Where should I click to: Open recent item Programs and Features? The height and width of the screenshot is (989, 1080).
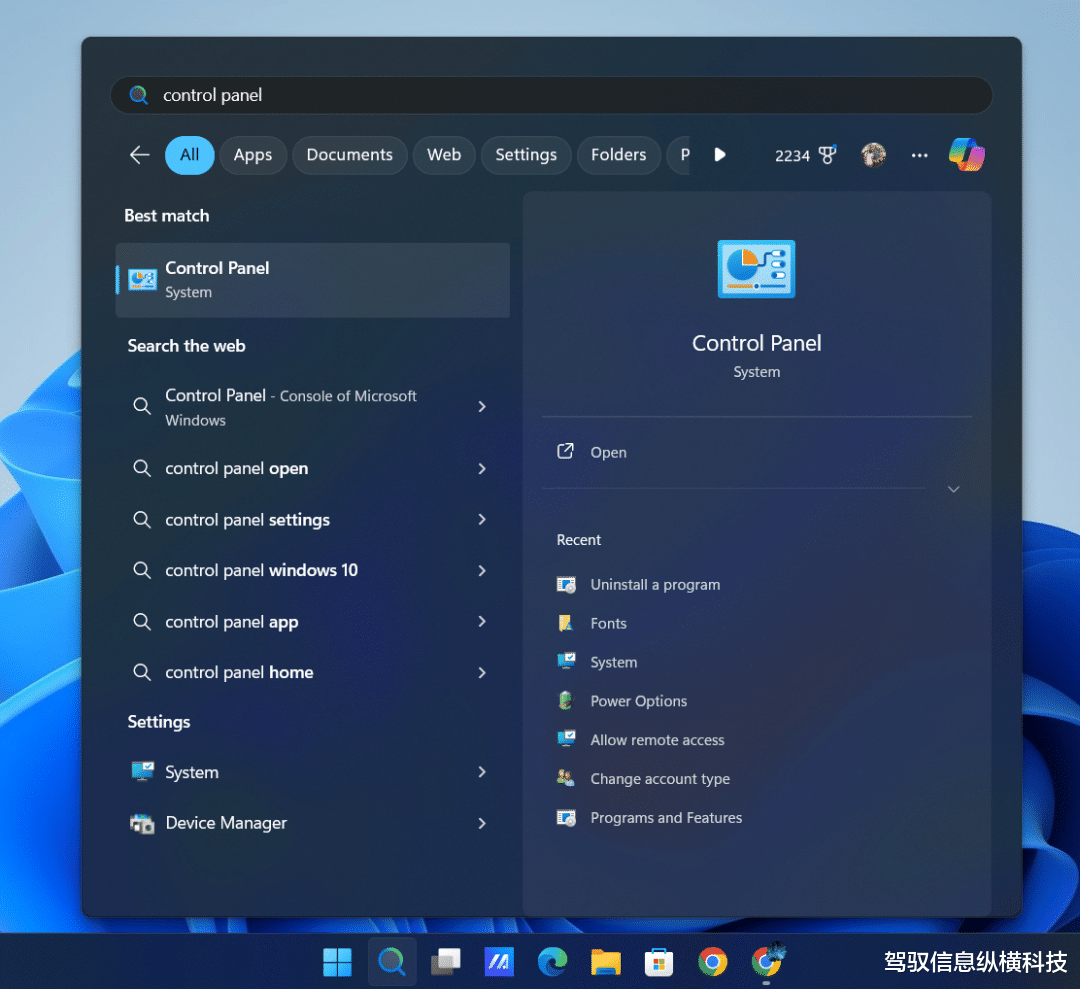(665, 818)
